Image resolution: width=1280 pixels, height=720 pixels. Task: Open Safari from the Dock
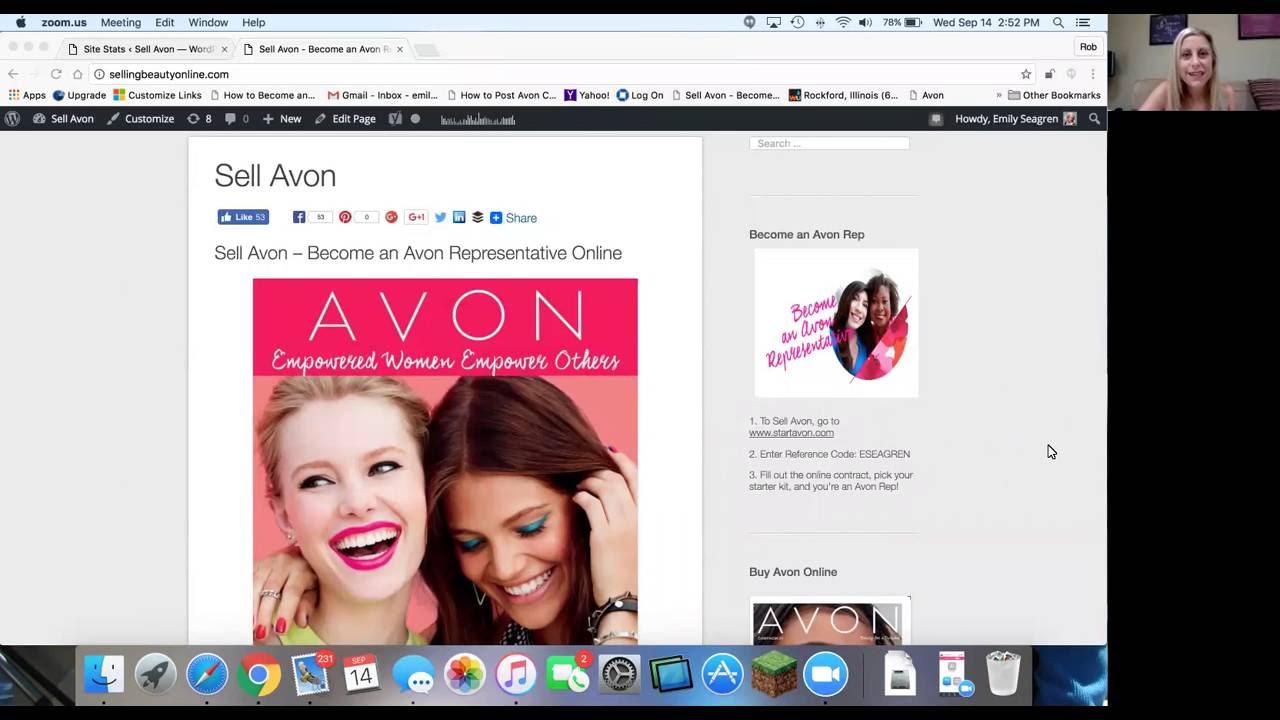click(x=207, y=676)
